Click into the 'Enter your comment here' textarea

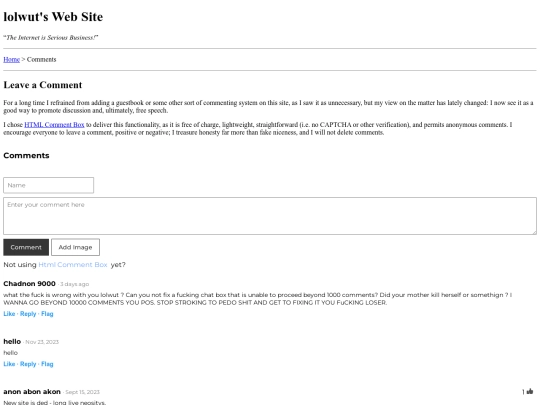click(x=270, y=216)
